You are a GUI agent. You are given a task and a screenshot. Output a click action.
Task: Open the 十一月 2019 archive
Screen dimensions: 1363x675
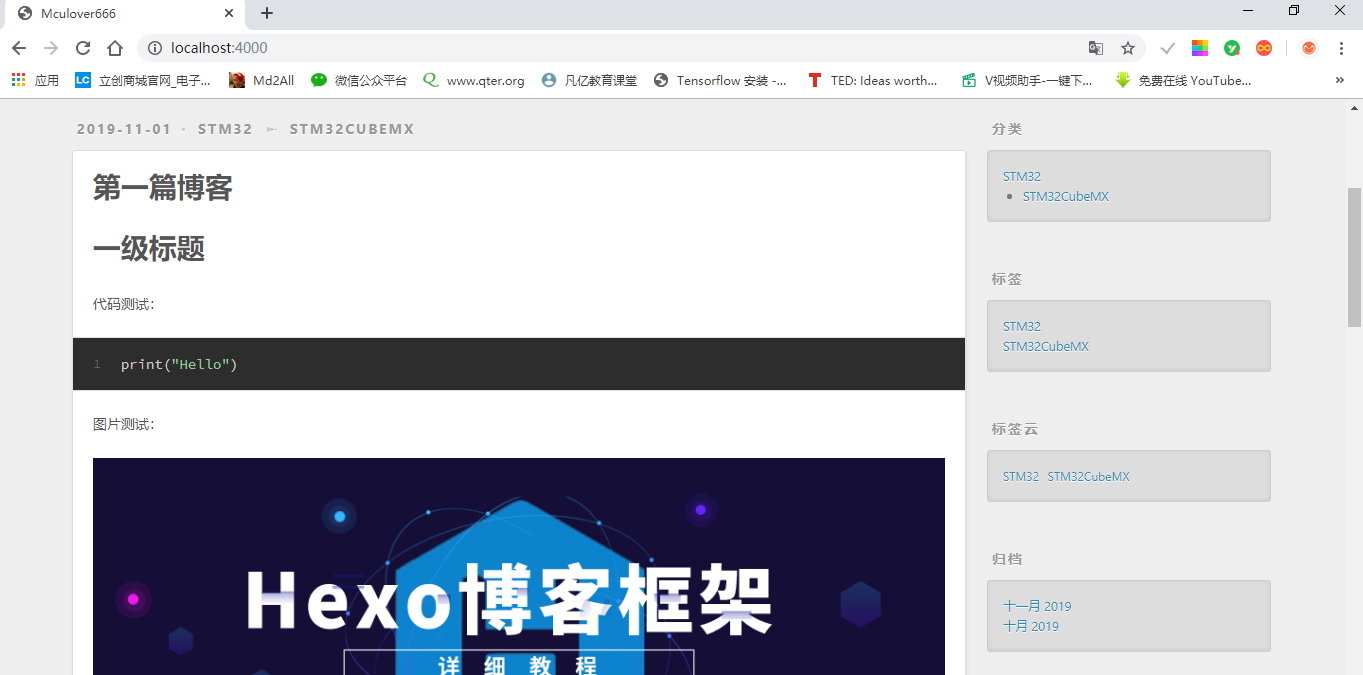[1037, 606]
